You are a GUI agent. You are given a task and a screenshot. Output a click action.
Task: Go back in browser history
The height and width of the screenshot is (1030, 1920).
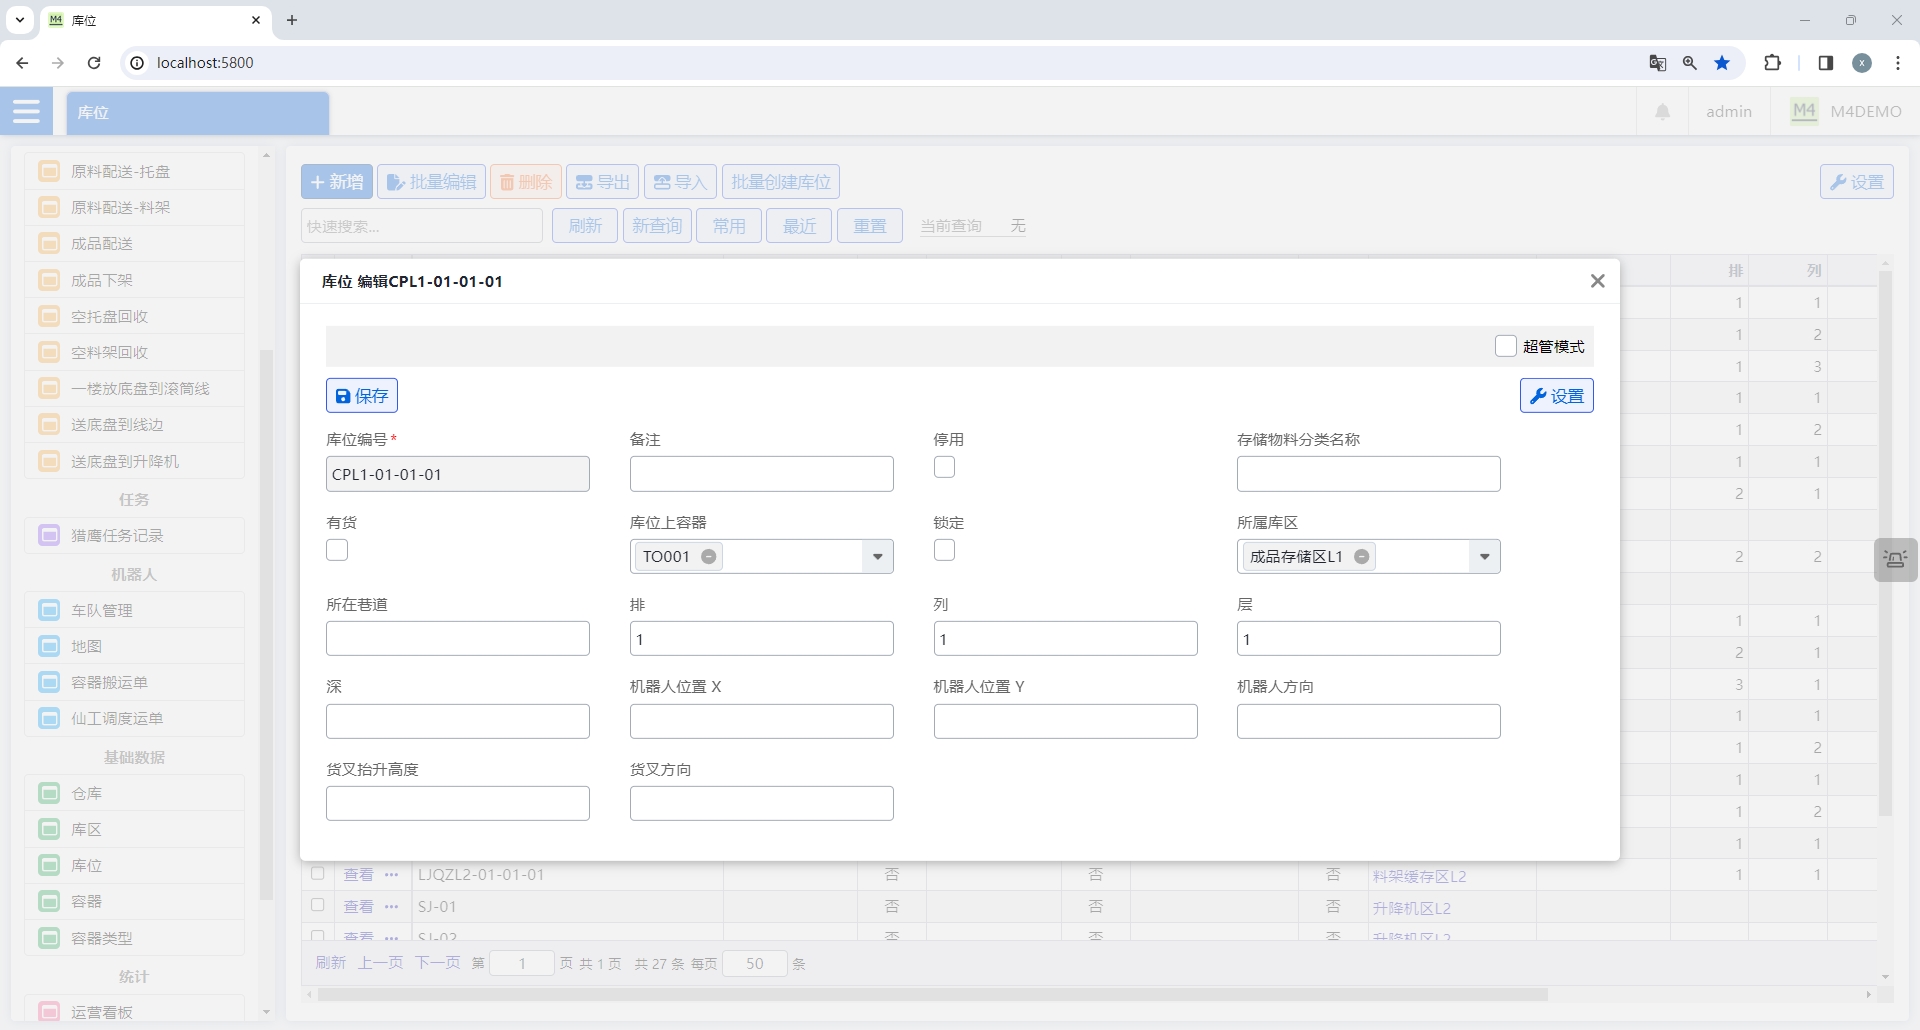22,63
